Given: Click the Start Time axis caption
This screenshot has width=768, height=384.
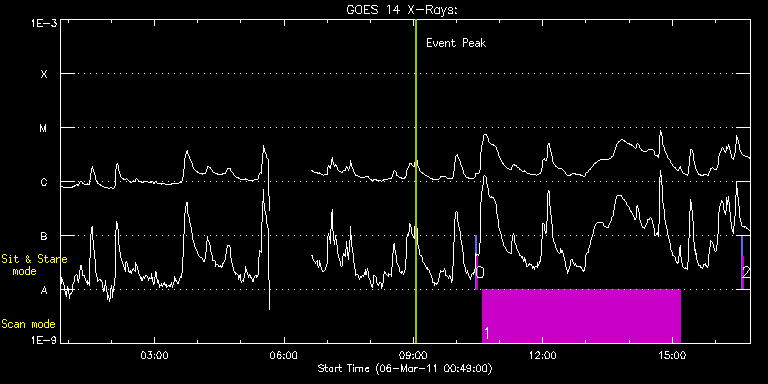Looking at the screenshot, I should pos(405,368).
